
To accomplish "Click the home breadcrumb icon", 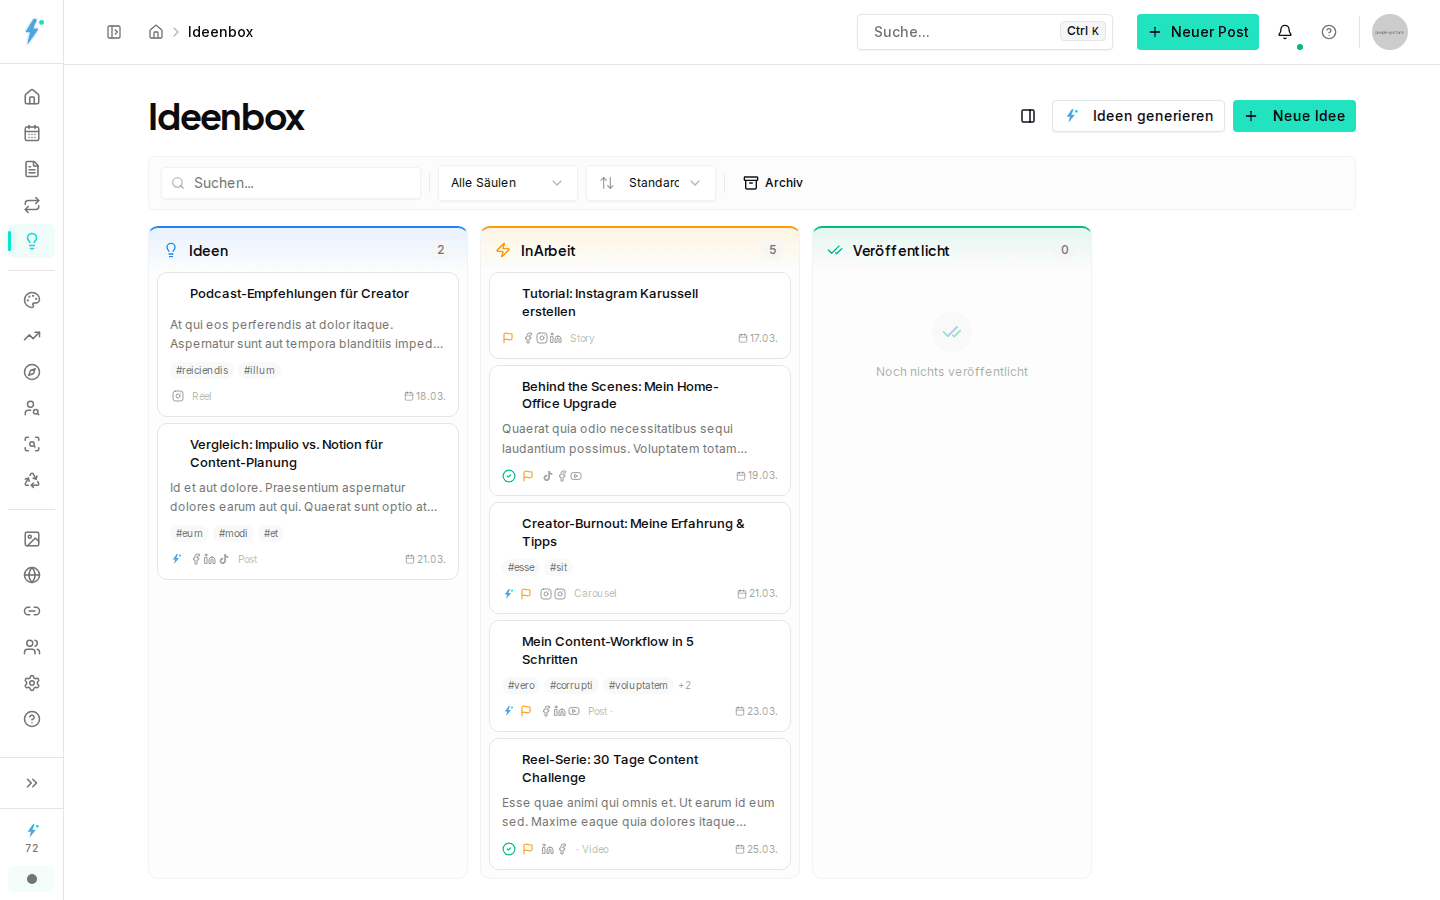I will pos(156,31).
